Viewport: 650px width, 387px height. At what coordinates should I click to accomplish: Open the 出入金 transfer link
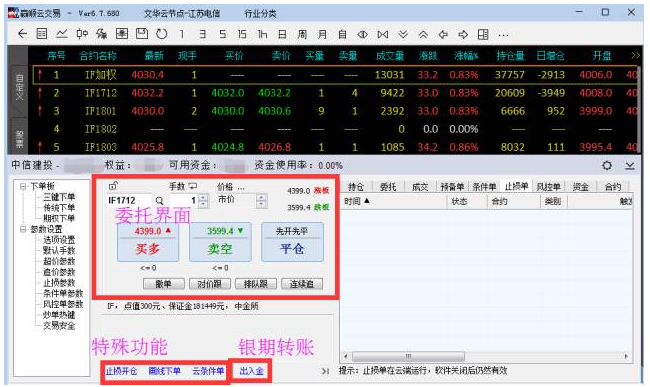[x=251, y=371]
